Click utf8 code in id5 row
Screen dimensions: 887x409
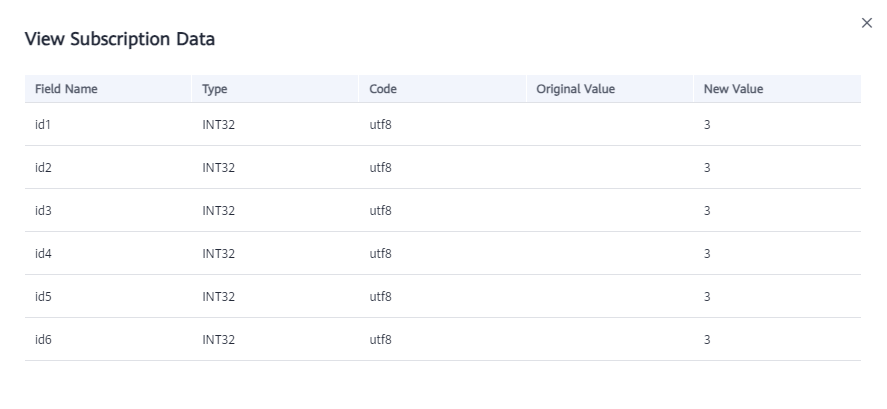click(x=380, y=296)
